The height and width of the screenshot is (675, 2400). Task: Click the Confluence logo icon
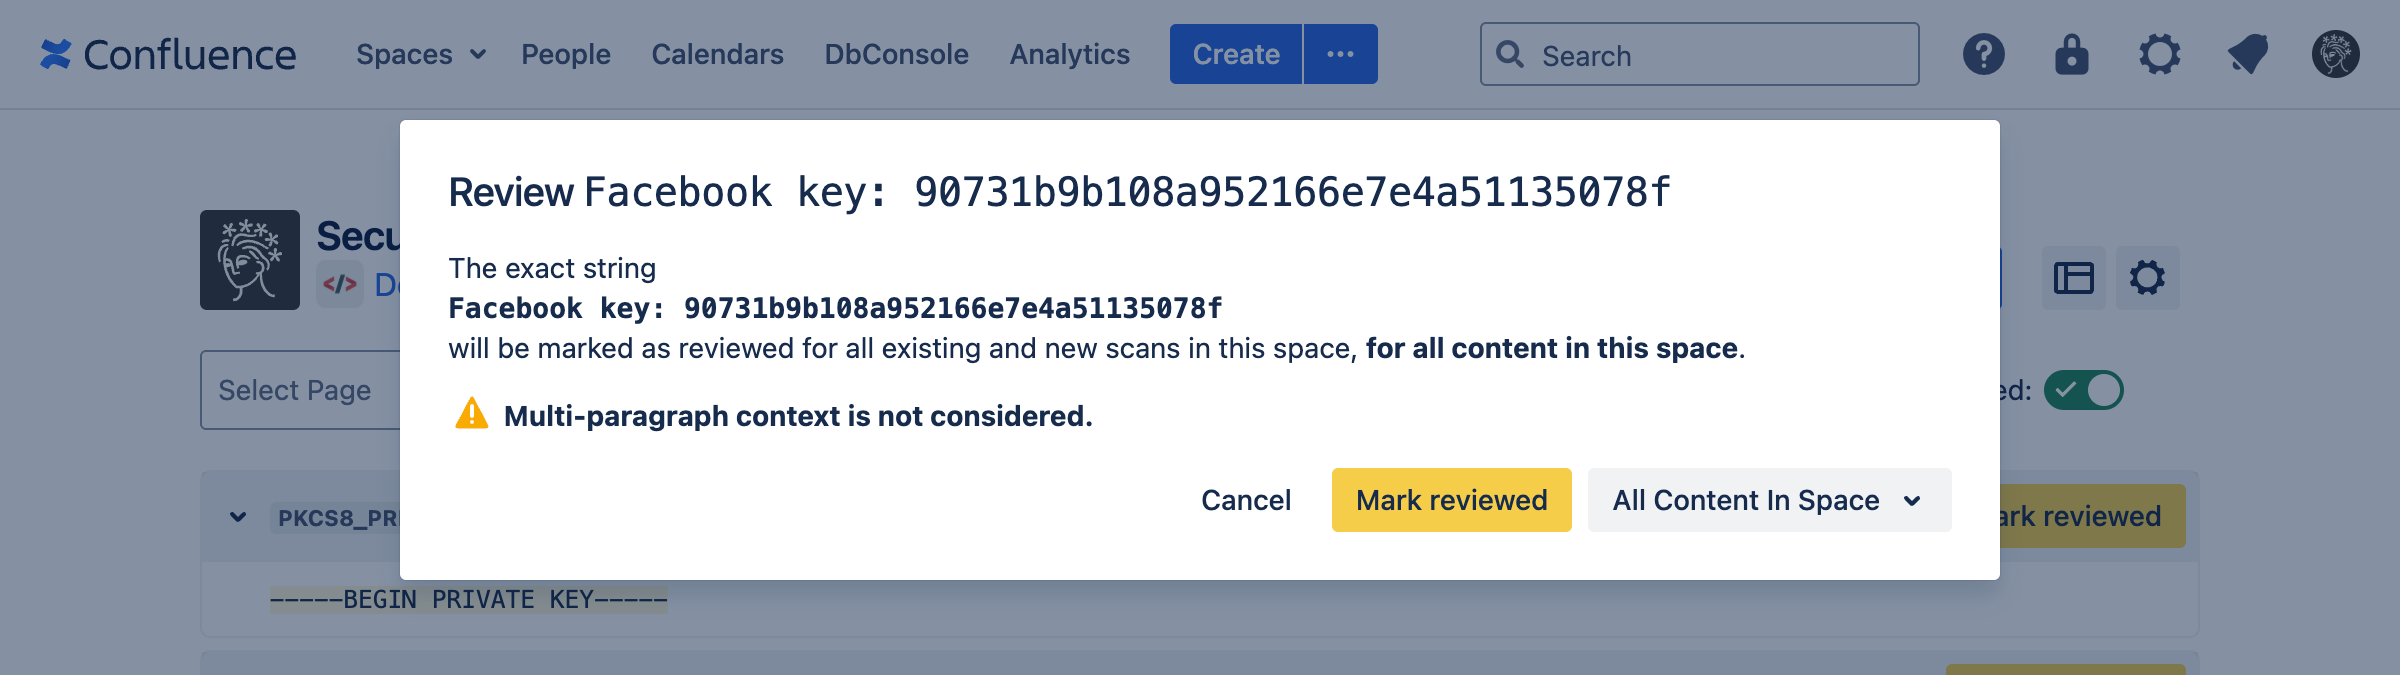pyautogui.click(x=56, y=54)
